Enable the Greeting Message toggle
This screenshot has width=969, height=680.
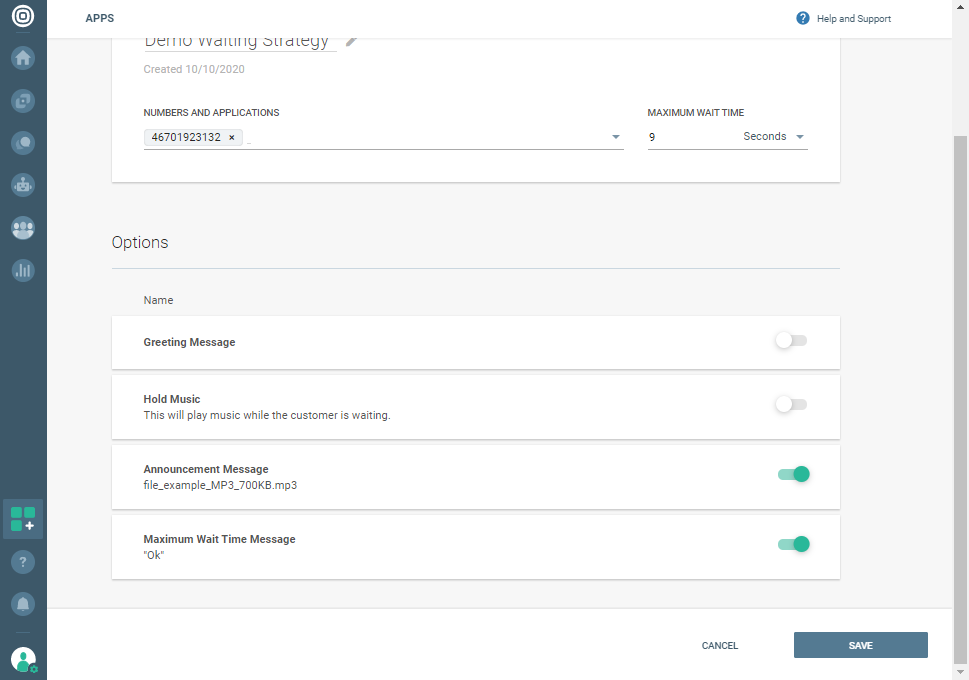[x=791, y=341]
